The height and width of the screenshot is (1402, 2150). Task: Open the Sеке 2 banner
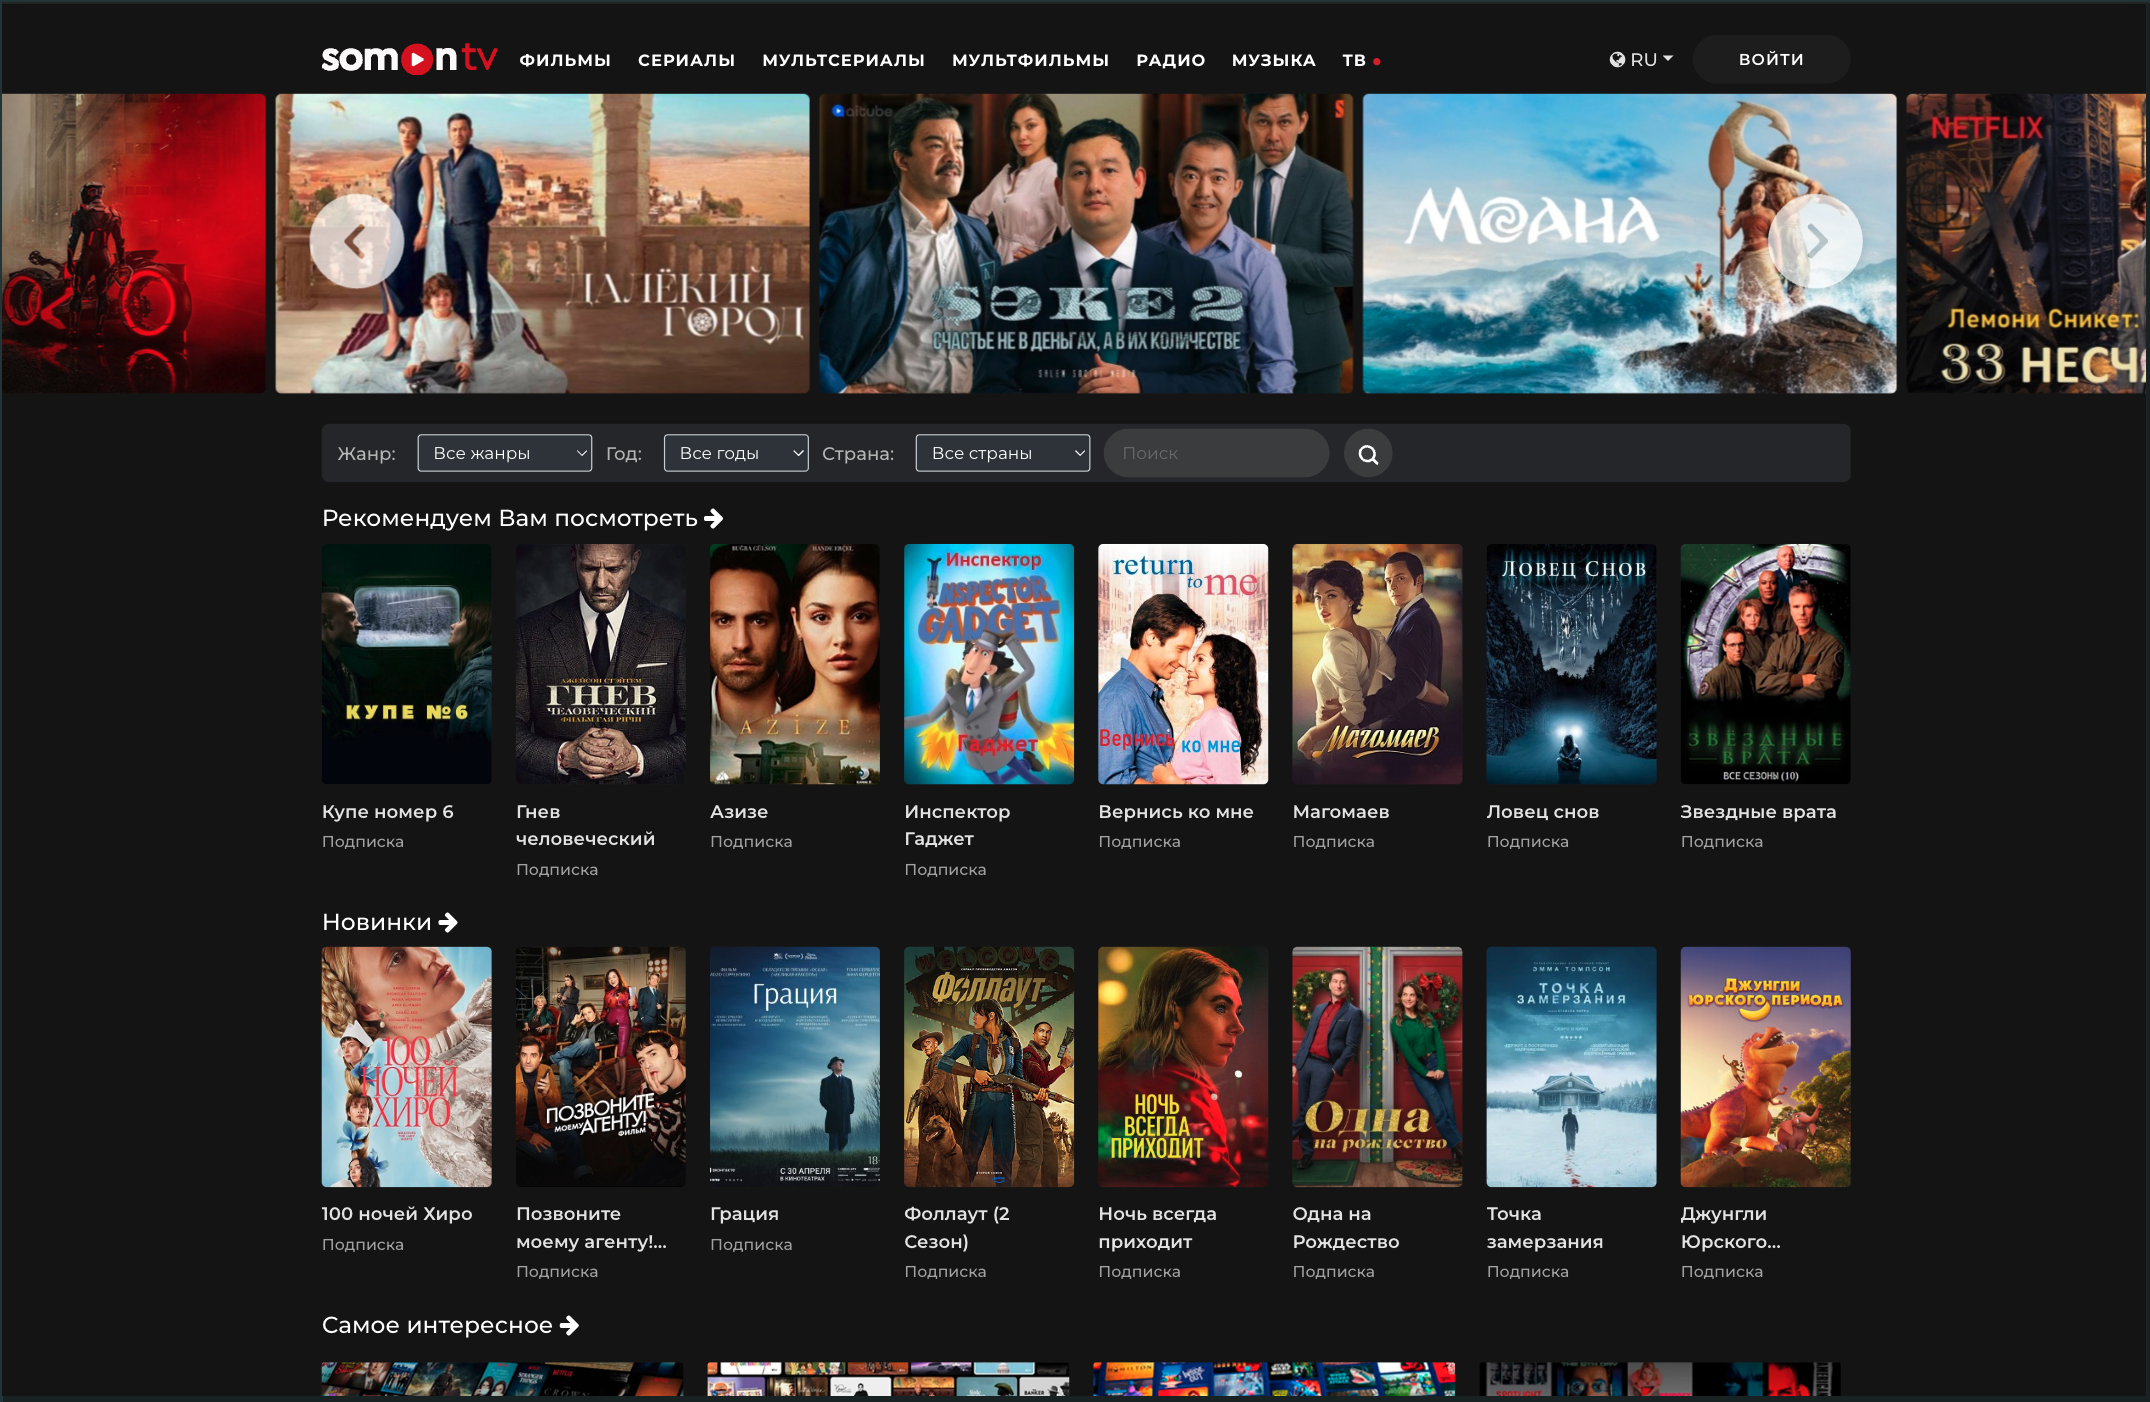point(1086,243)
